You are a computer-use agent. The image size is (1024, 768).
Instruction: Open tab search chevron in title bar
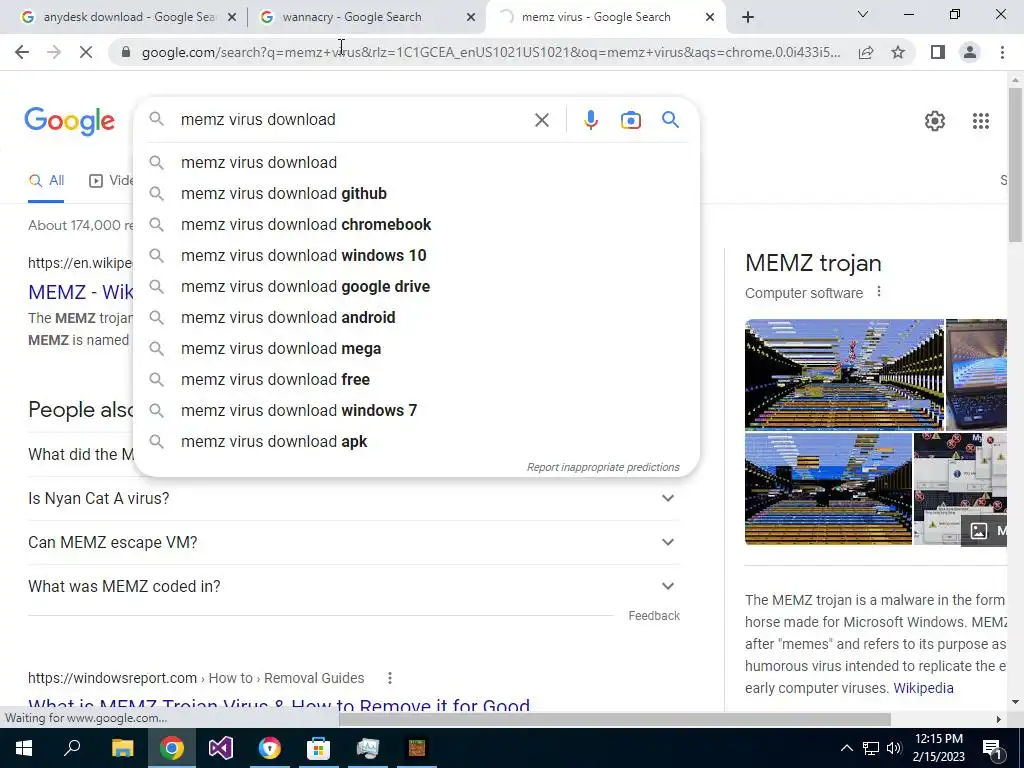point(863,14)
